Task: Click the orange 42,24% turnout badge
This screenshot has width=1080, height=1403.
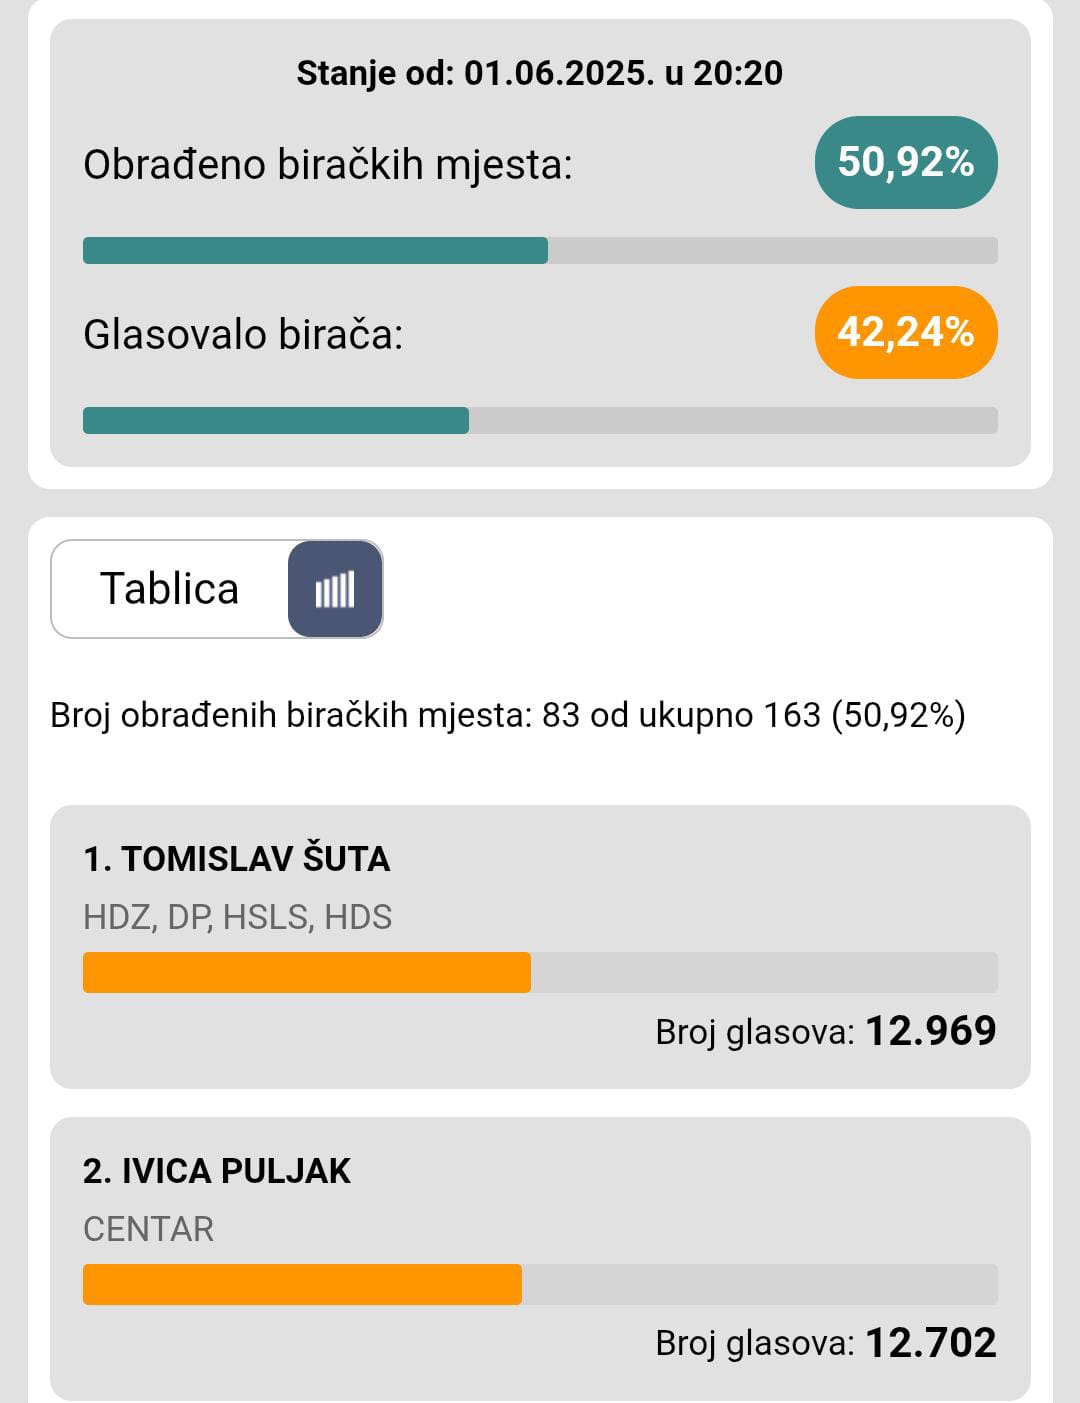Action: (x=906, y=332)
